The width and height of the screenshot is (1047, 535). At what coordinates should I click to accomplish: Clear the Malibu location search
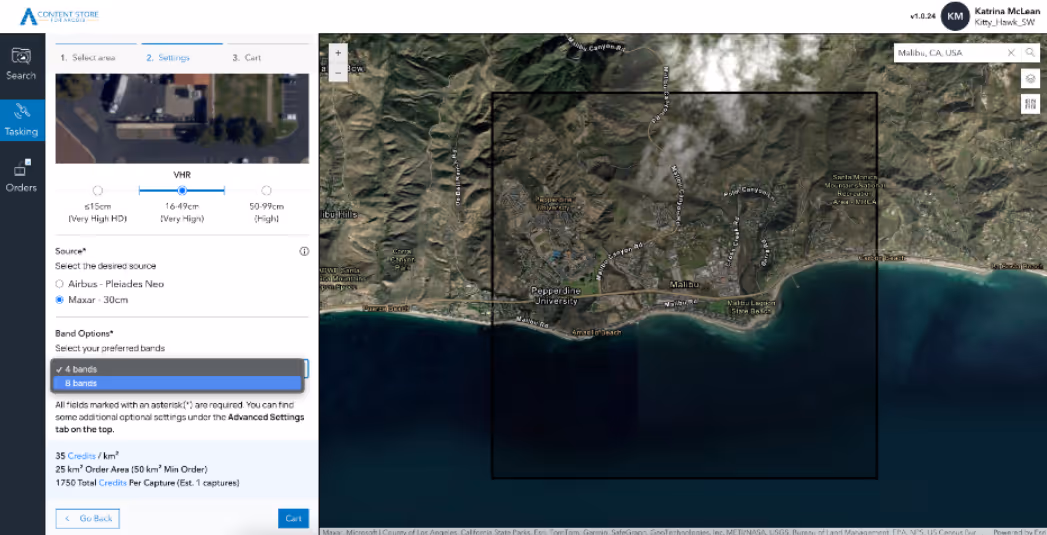(1011, 53)
